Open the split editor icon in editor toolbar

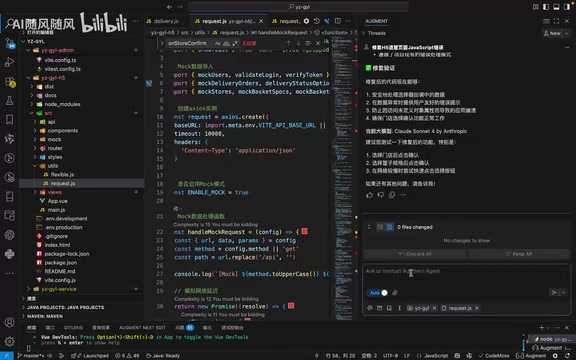(338, 21)
